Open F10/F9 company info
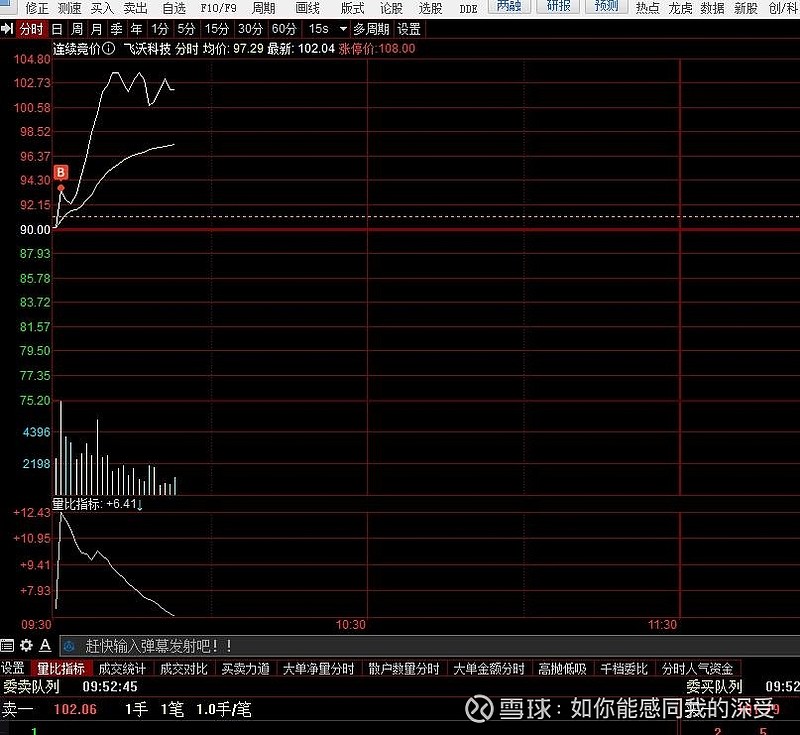 [x=218, y=8]
